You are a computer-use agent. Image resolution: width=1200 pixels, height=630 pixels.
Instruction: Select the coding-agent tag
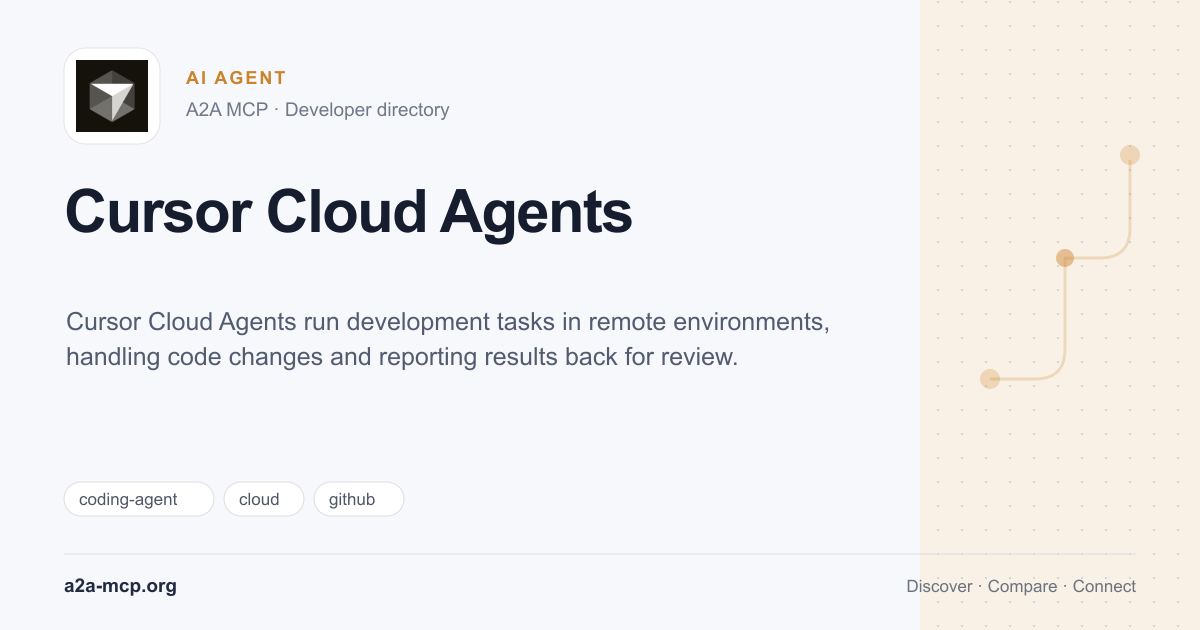[x=139, y=499]
